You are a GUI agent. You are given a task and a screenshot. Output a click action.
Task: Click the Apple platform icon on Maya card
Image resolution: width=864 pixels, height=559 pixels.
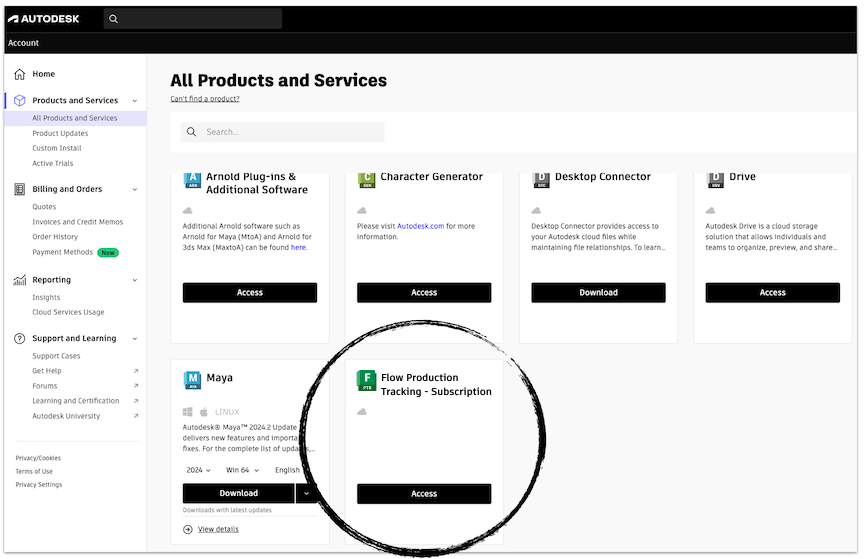pos(204,412)
